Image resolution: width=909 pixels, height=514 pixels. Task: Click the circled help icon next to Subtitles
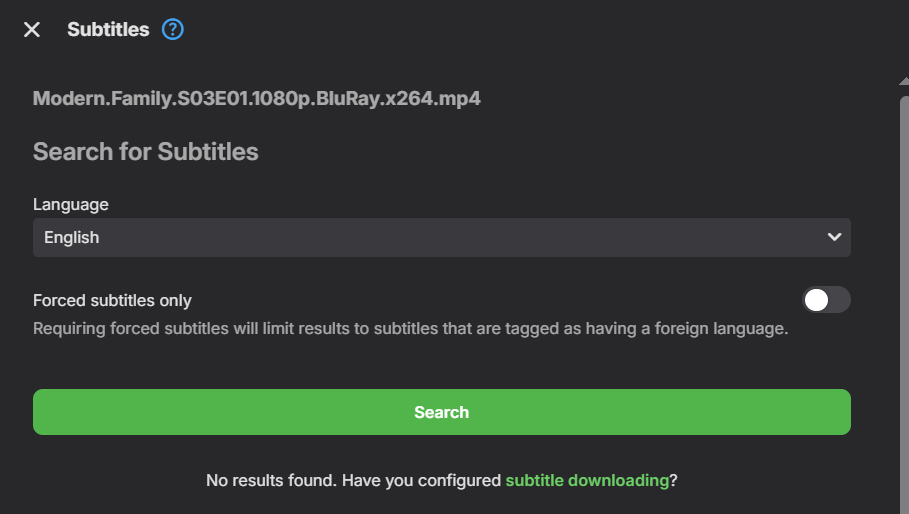pyautogui.click(x=173, y=30)
